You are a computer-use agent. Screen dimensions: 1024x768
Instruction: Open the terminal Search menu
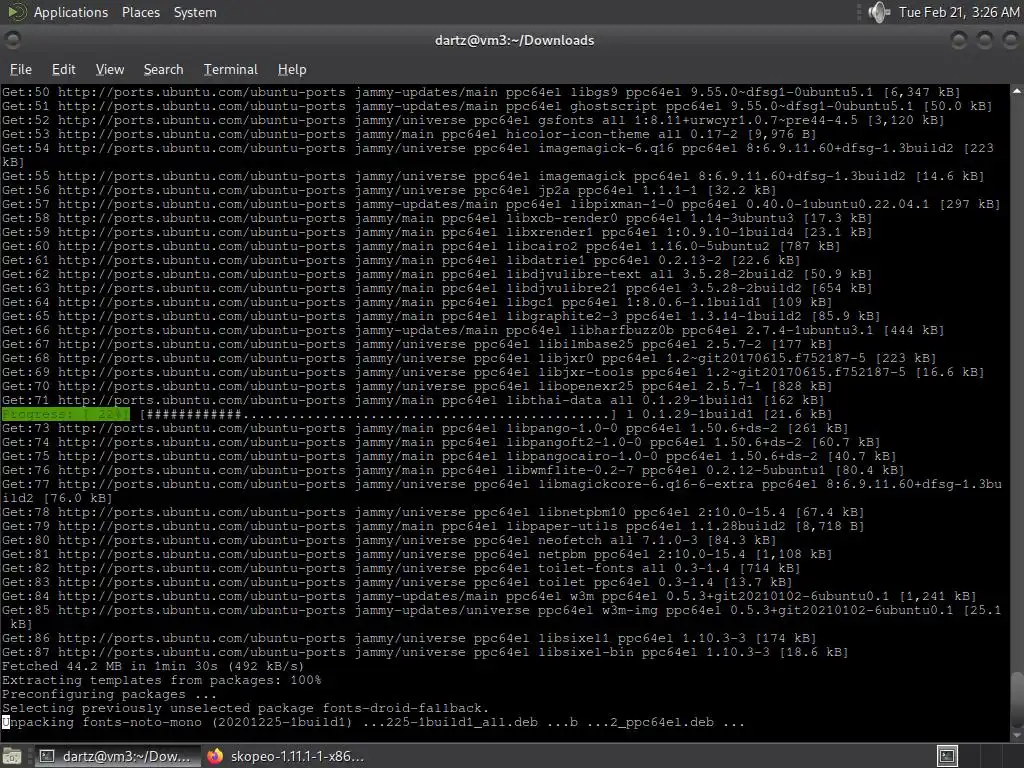163,69
